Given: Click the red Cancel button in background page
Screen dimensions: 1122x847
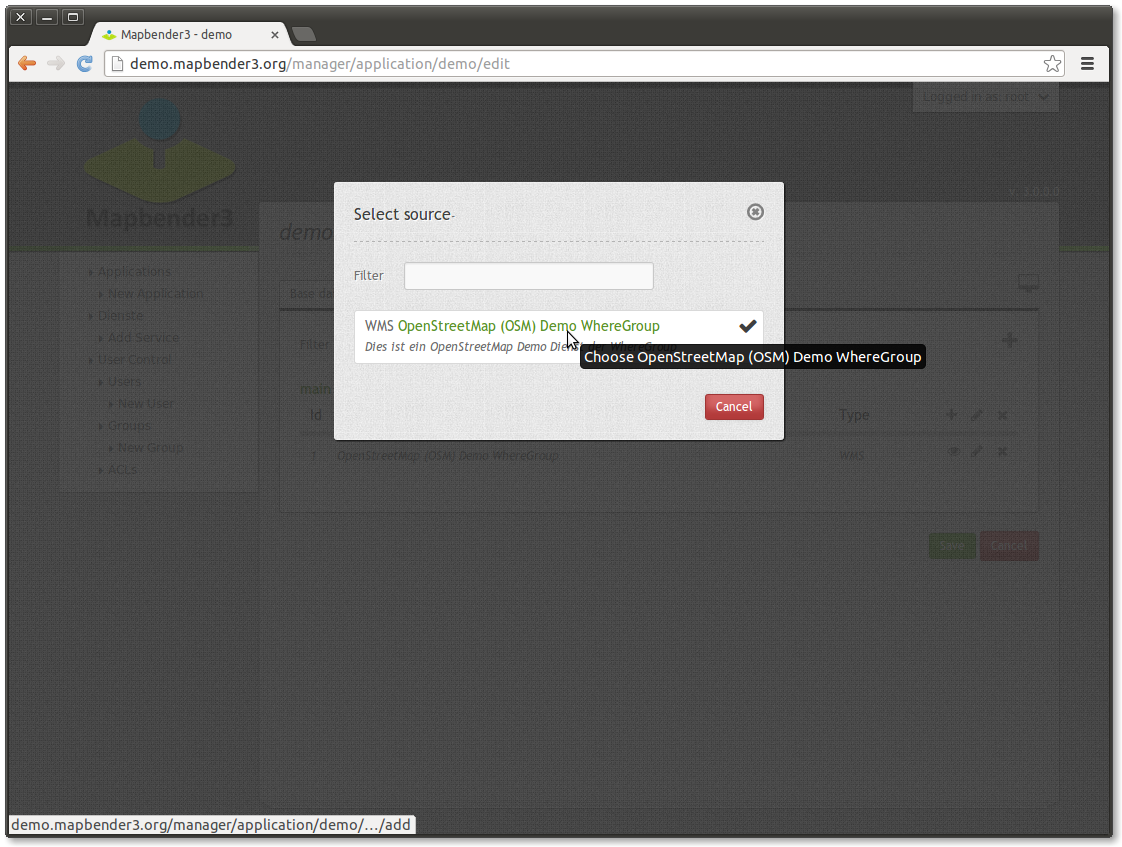Looking at the screenshot, I should [x=1009, y=546].
